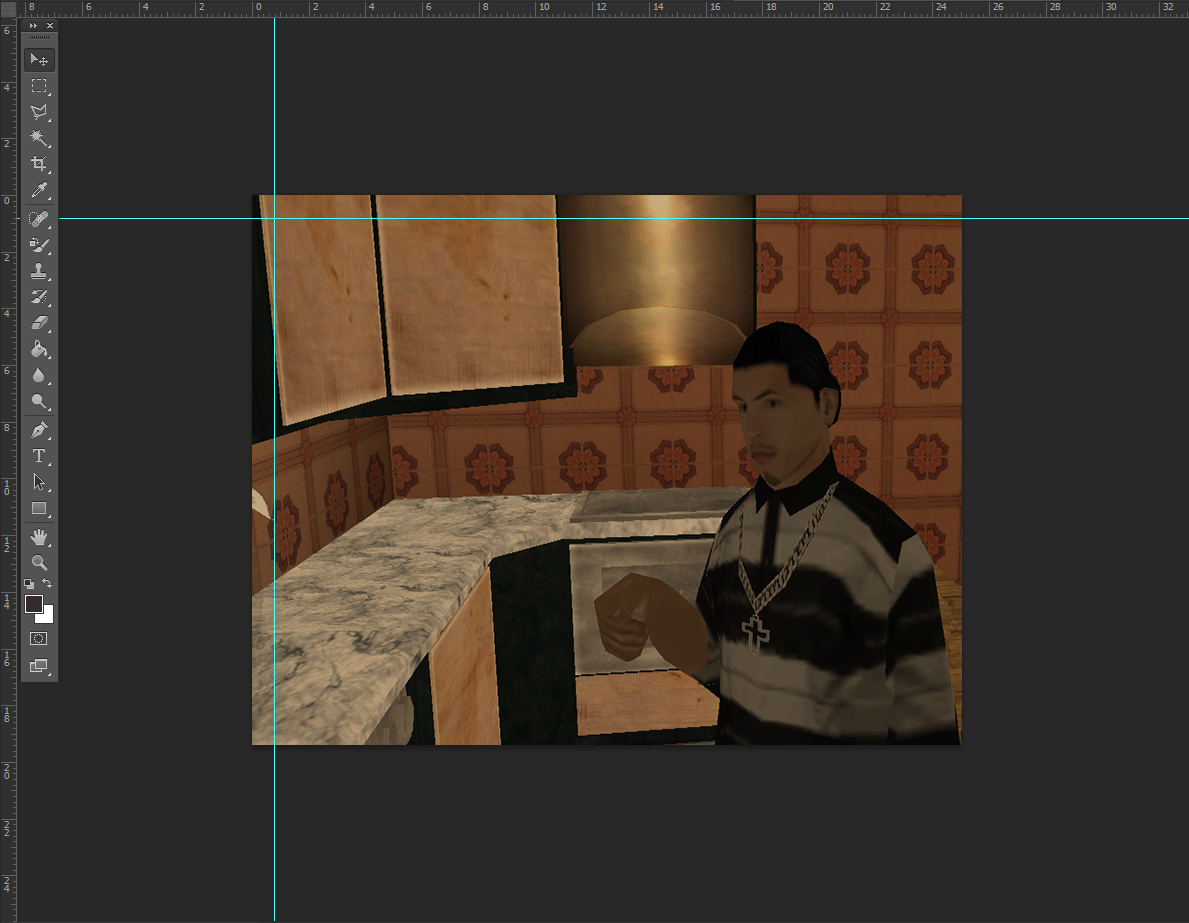Reset default foreground and background colors
This screenshot has height=923, width=1189.
29,583
